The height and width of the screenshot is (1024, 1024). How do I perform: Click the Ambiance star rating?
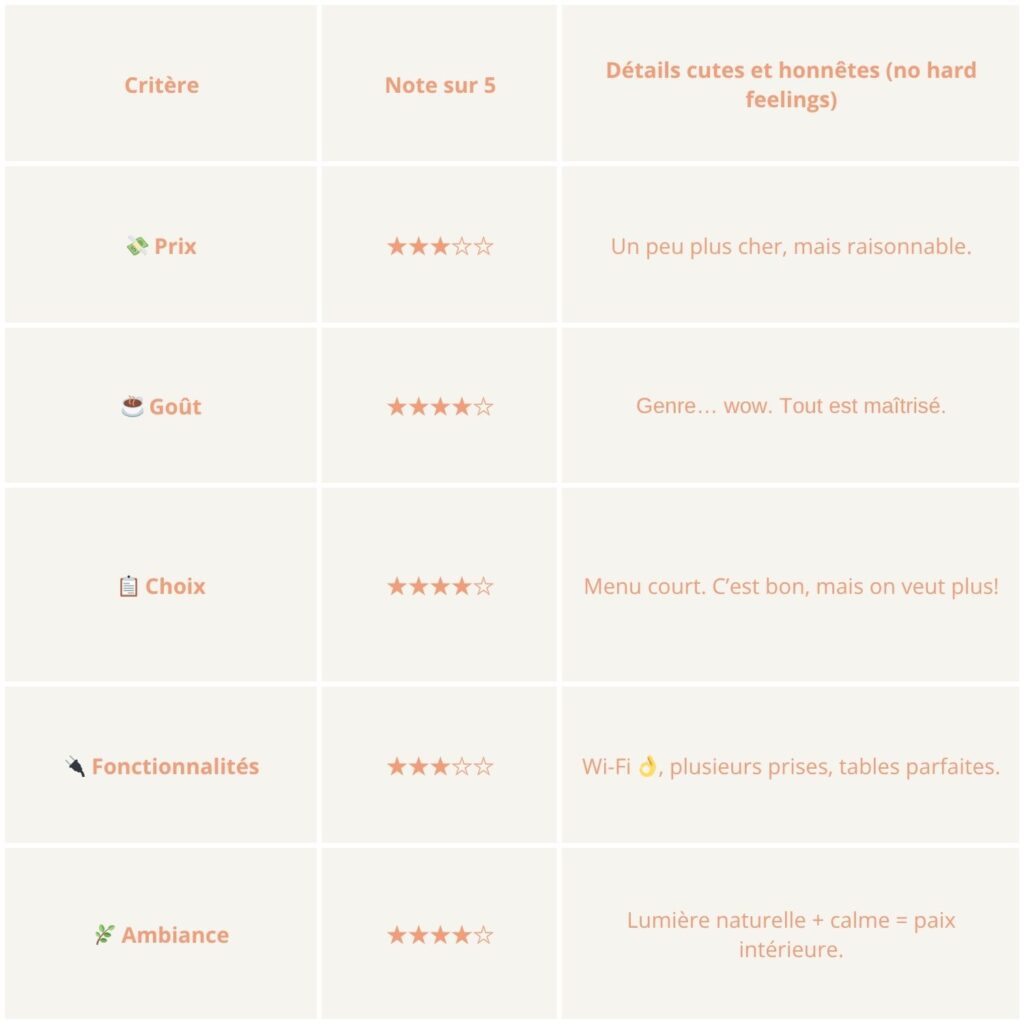click(440, 935)
